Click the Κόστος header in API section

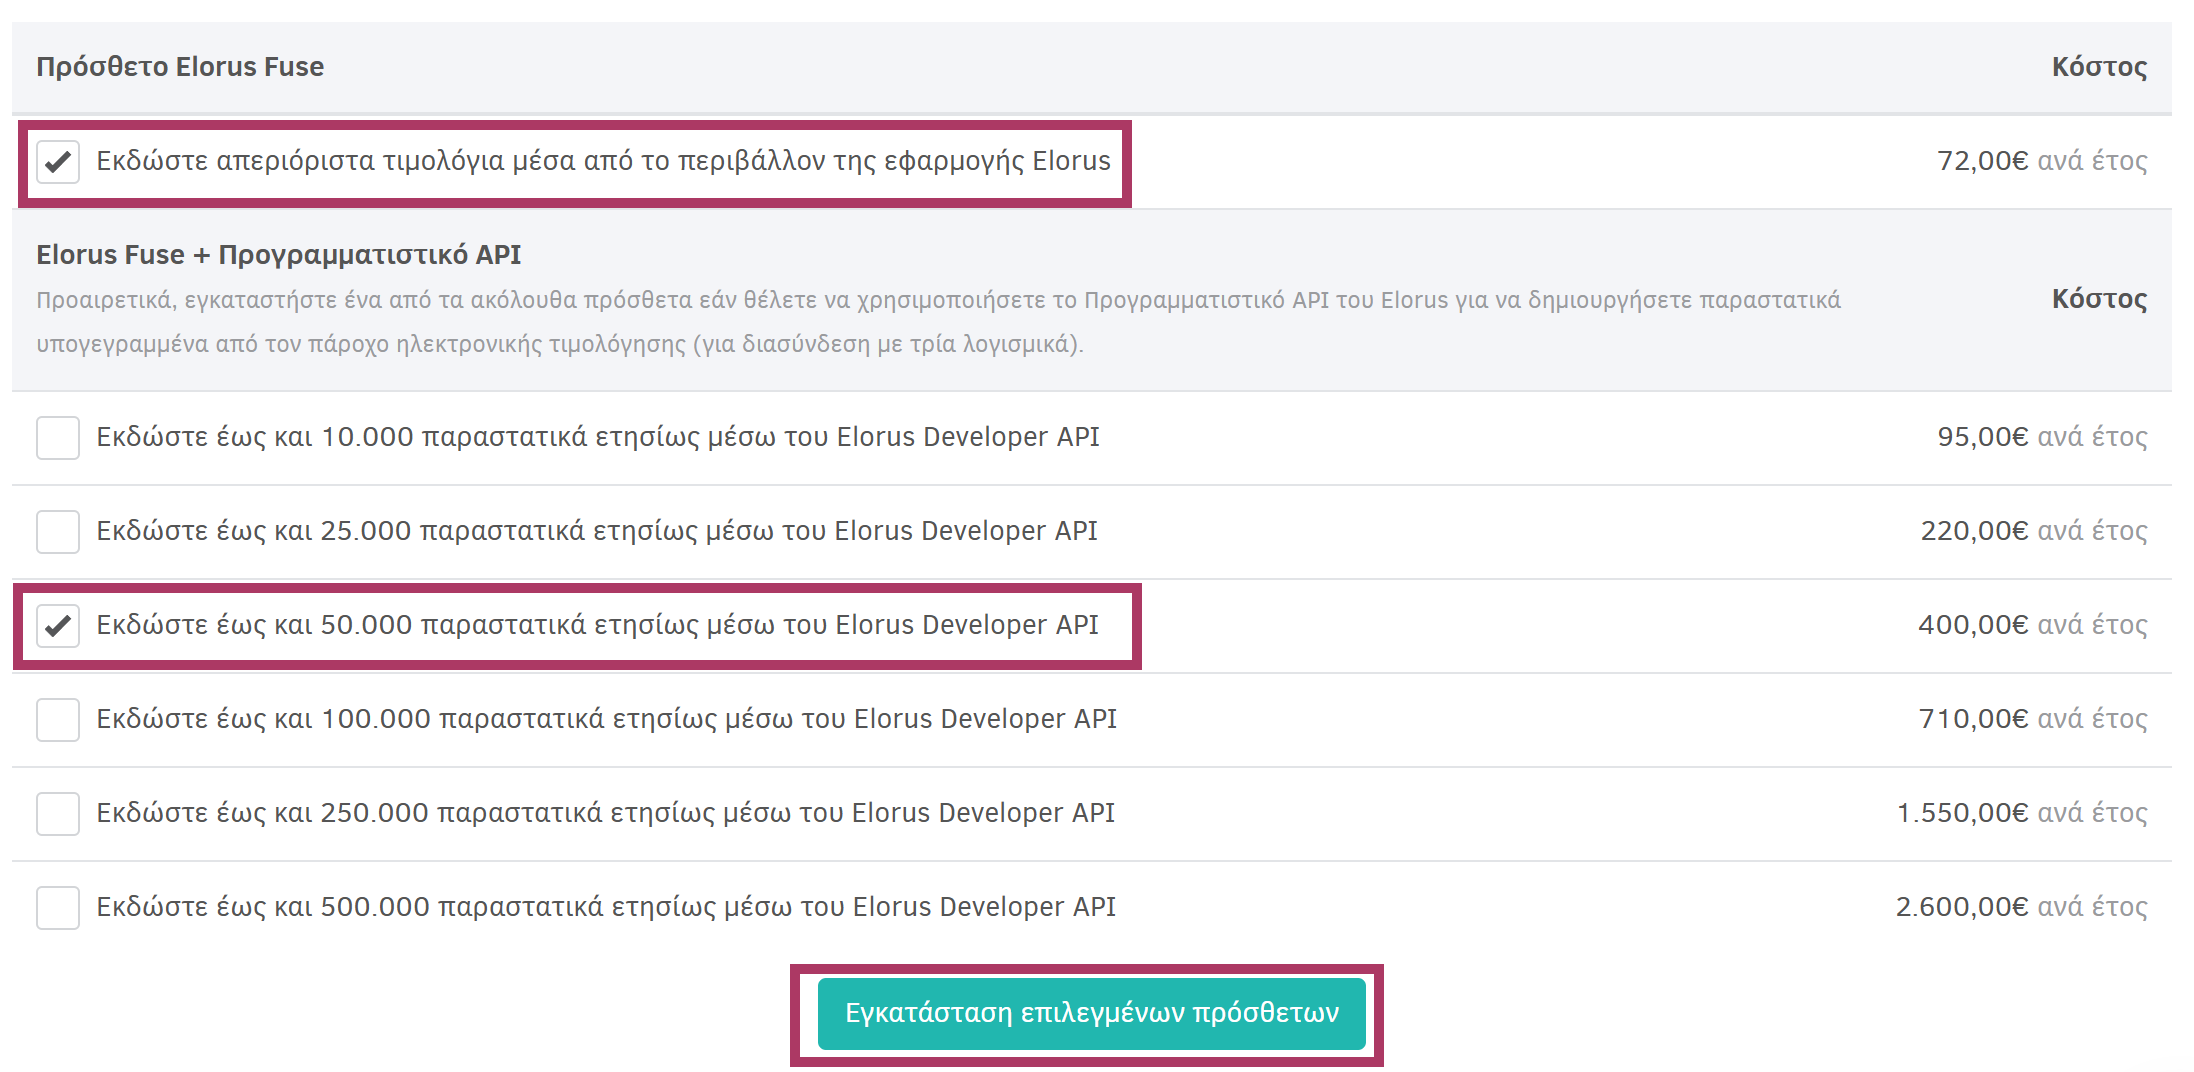[2099, 299]
